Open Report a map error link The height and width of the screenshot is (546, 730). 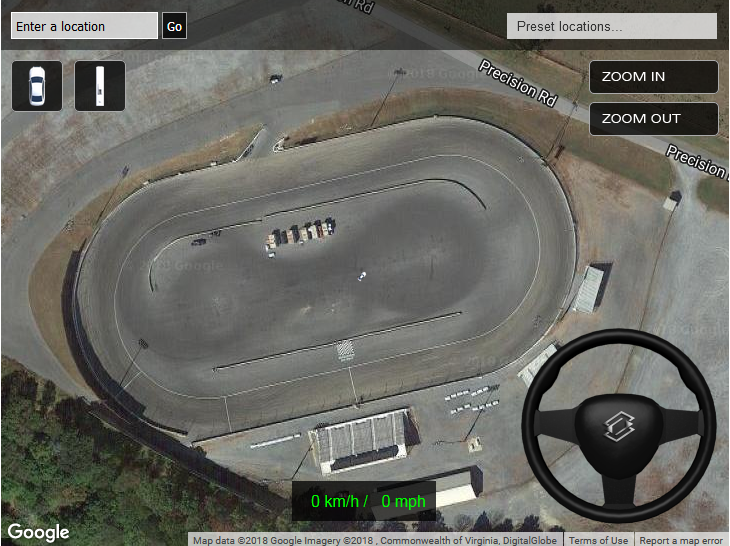[x=681, y=540]
